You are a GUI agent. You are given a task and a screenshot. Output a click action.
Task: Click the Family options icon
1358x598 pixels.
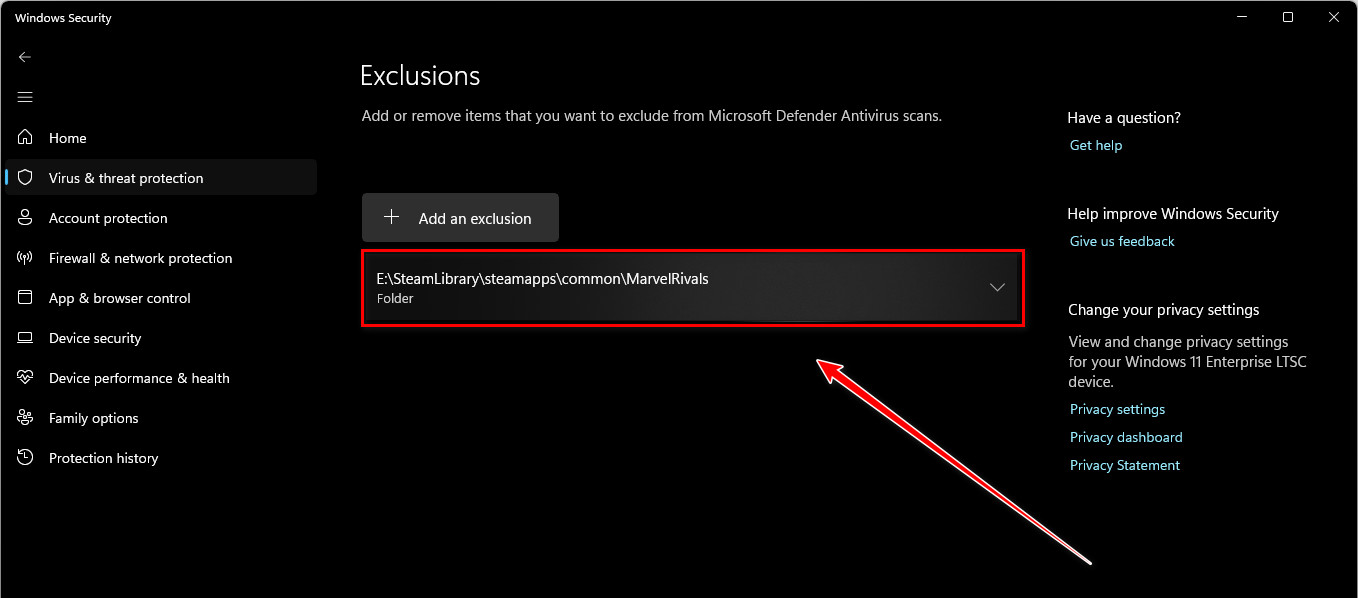pos(26,418)
